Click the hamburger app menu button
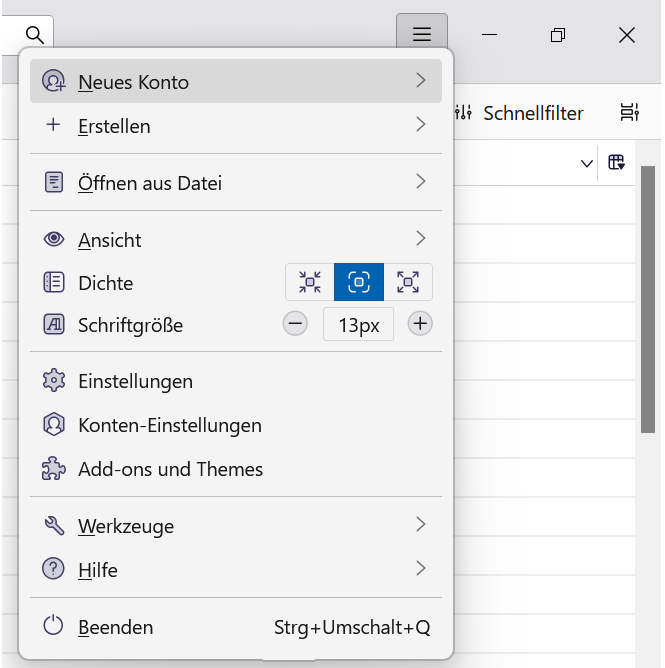The image size is (665, 668). pos(422,35)
